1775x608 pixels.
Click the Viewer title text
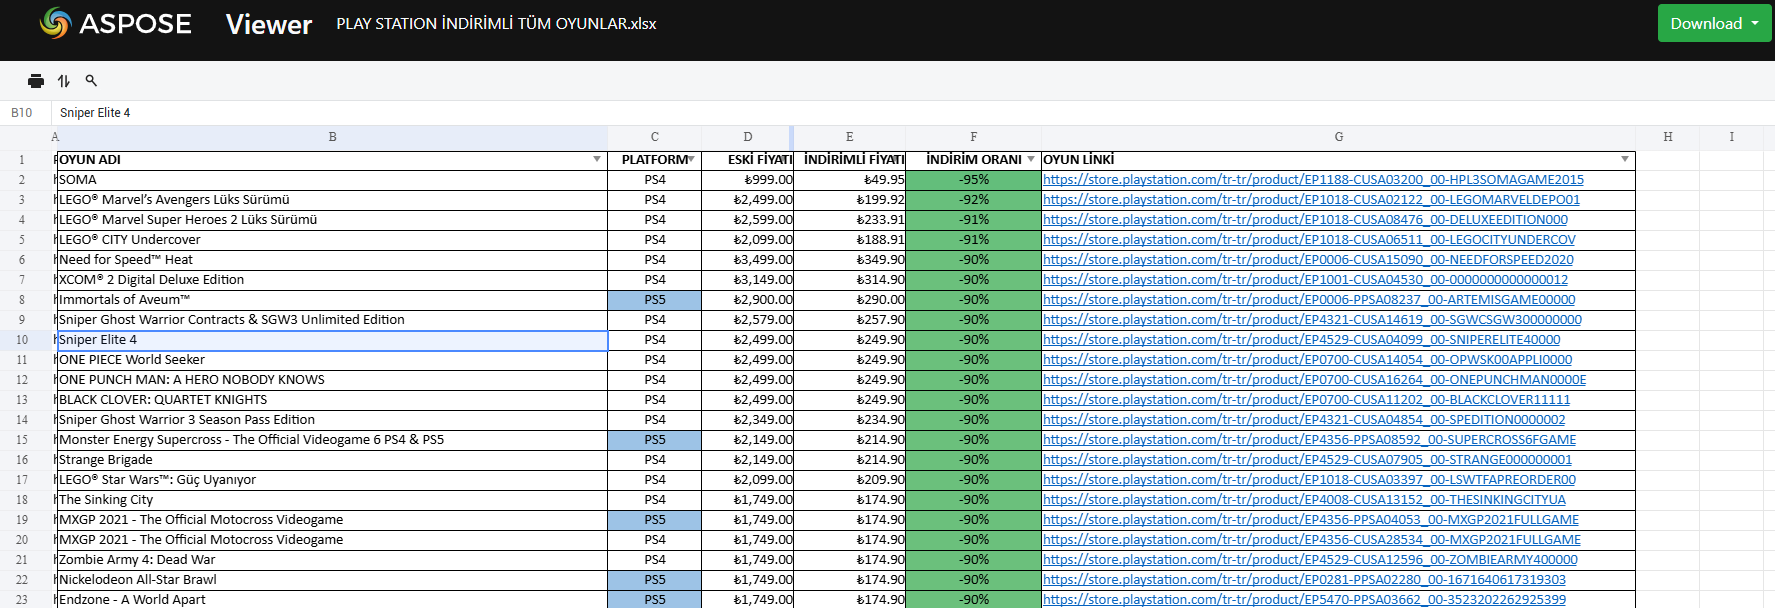(x=269, y=24)
